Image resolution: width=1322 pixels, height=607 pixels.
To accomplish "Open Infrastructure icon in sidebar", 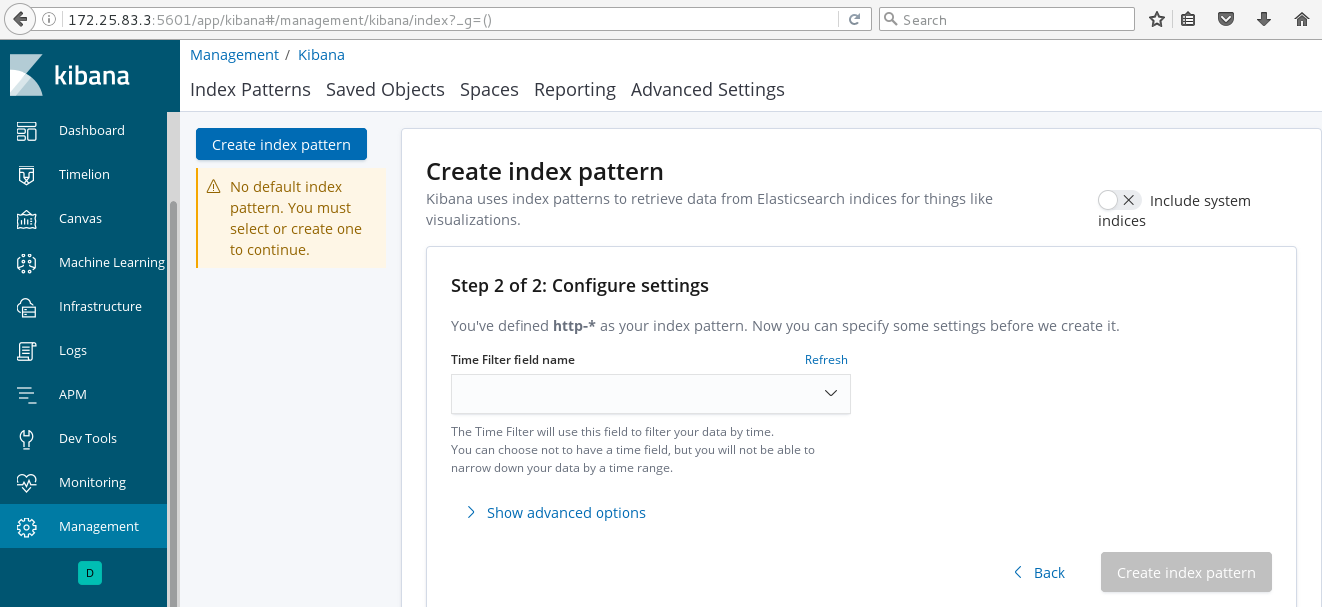I will (x=27, y=307).
